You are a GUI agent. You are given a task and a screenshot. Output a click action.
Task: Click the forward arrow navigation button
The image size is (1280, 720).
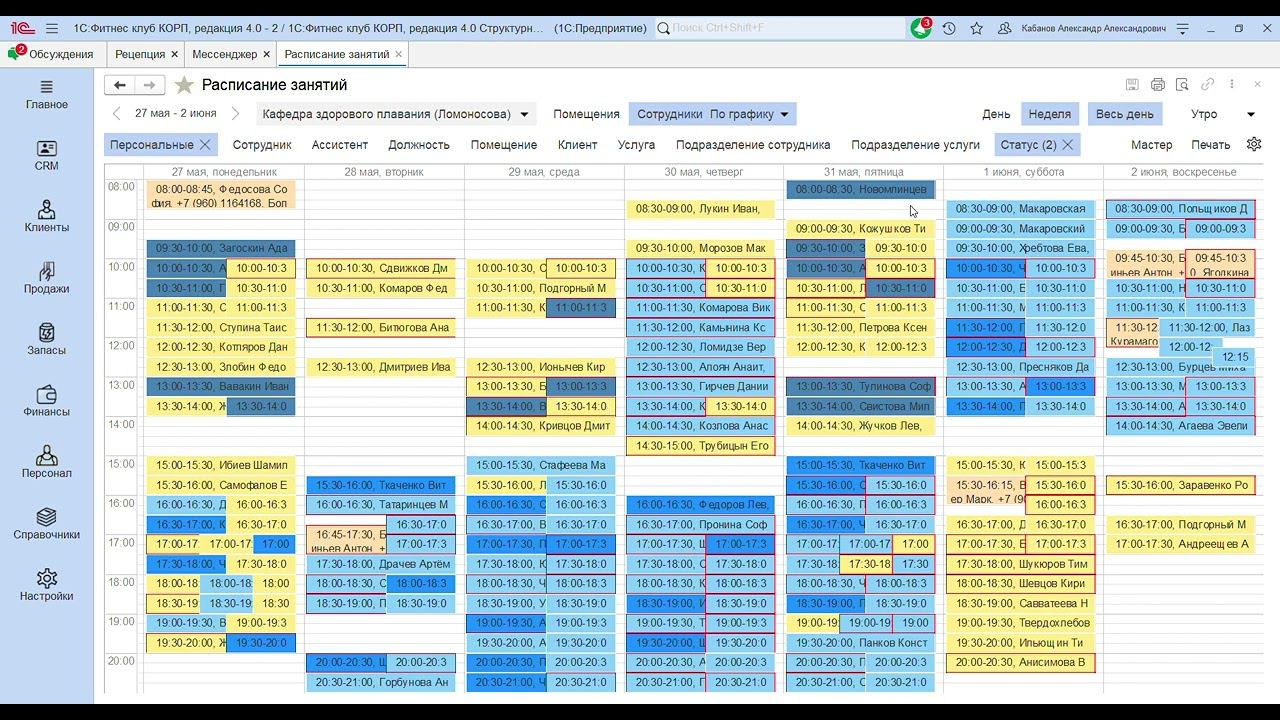(x=149, y=85)
